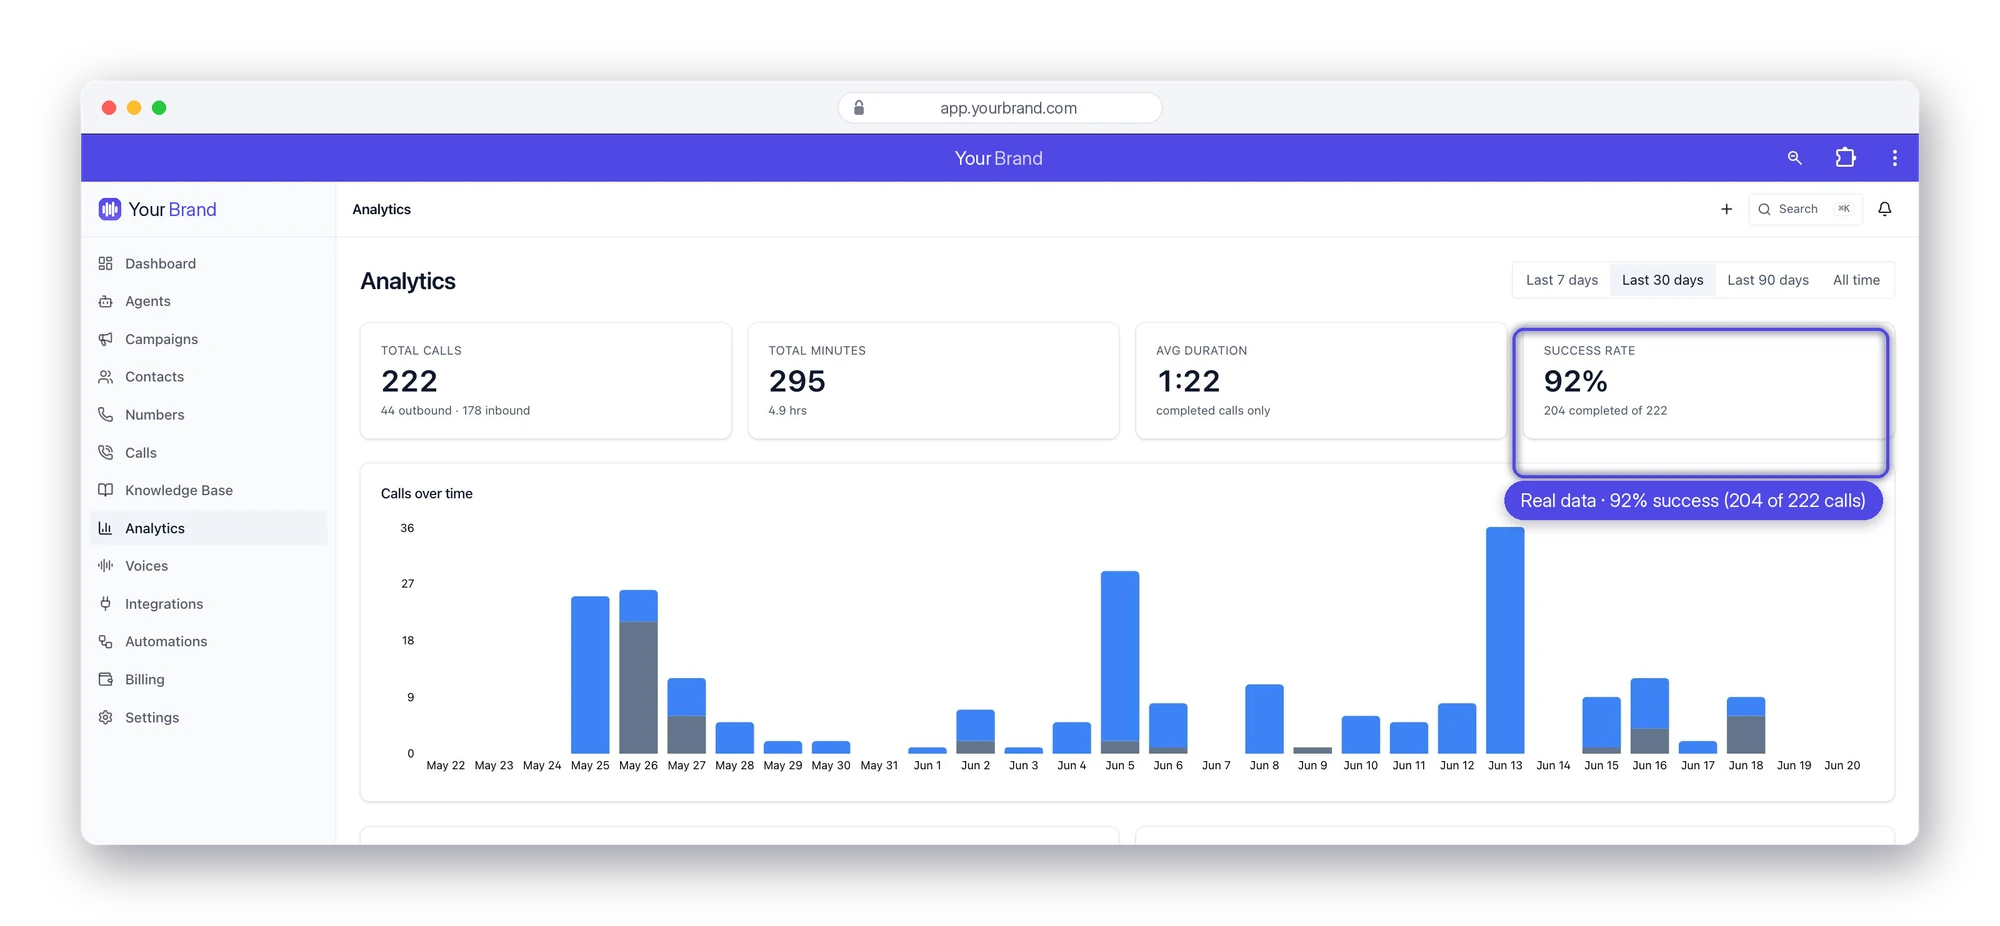The image size is (2000, 926).
Task: Click the Jun 5 chart bar
Action: (1120, 662)
